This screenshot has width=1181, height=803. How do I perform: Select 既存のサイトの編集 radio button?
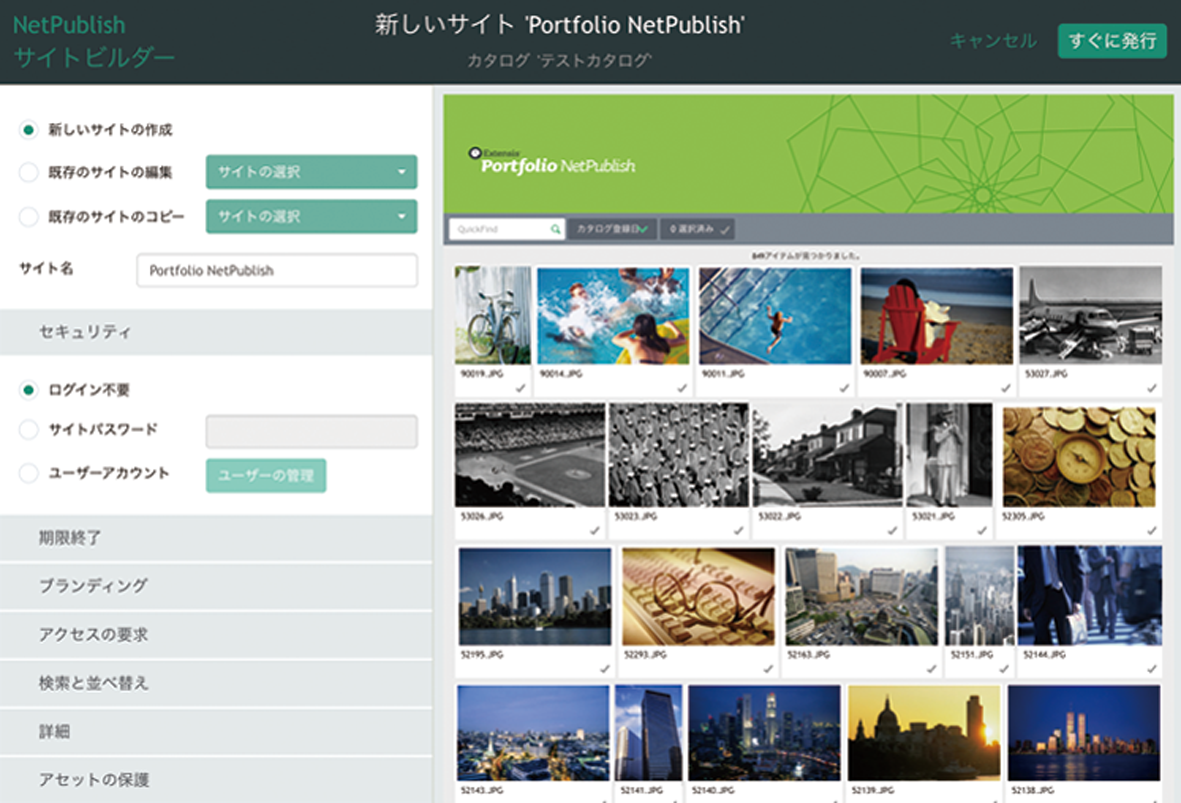(29, 173)
